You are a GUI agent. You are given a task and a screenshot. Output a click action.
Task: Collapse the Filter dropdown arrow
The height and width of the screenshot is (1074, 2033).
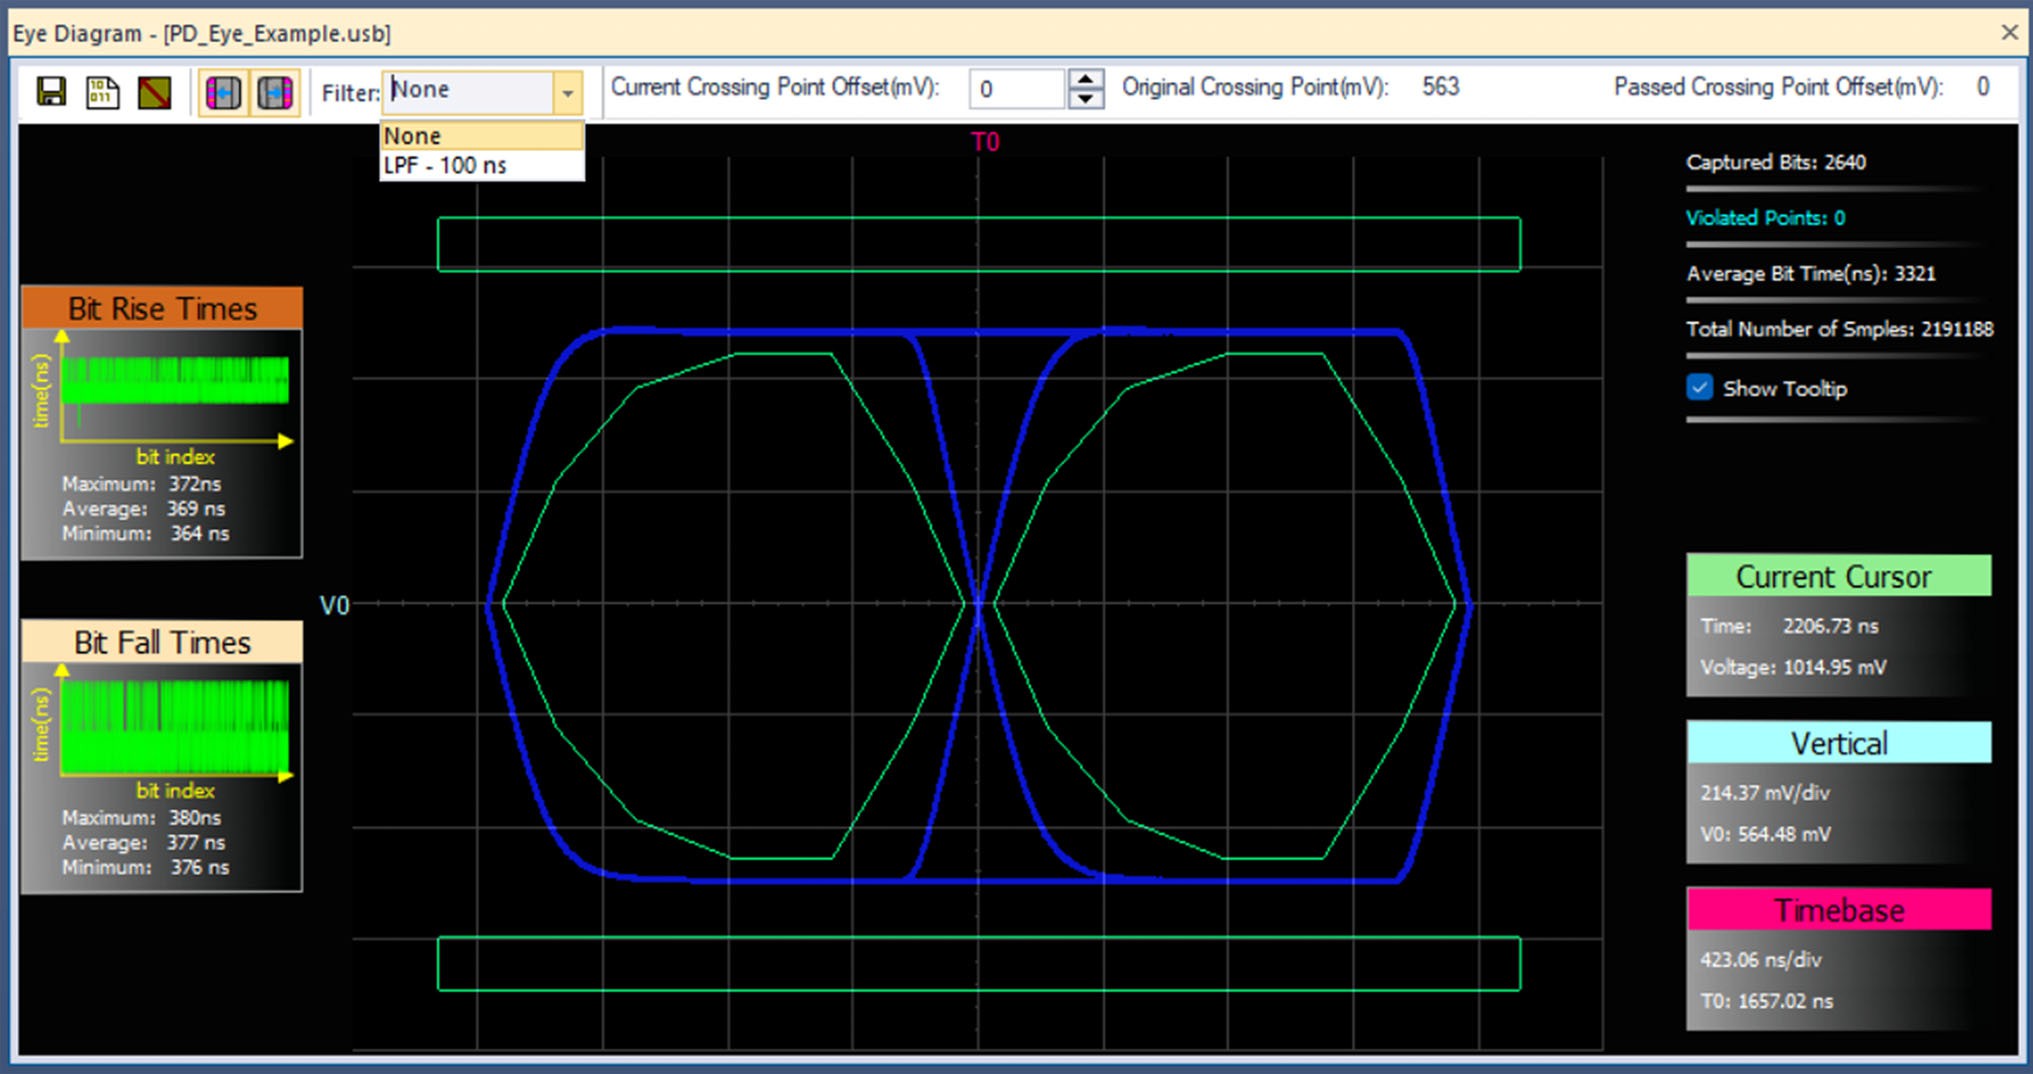568,93
